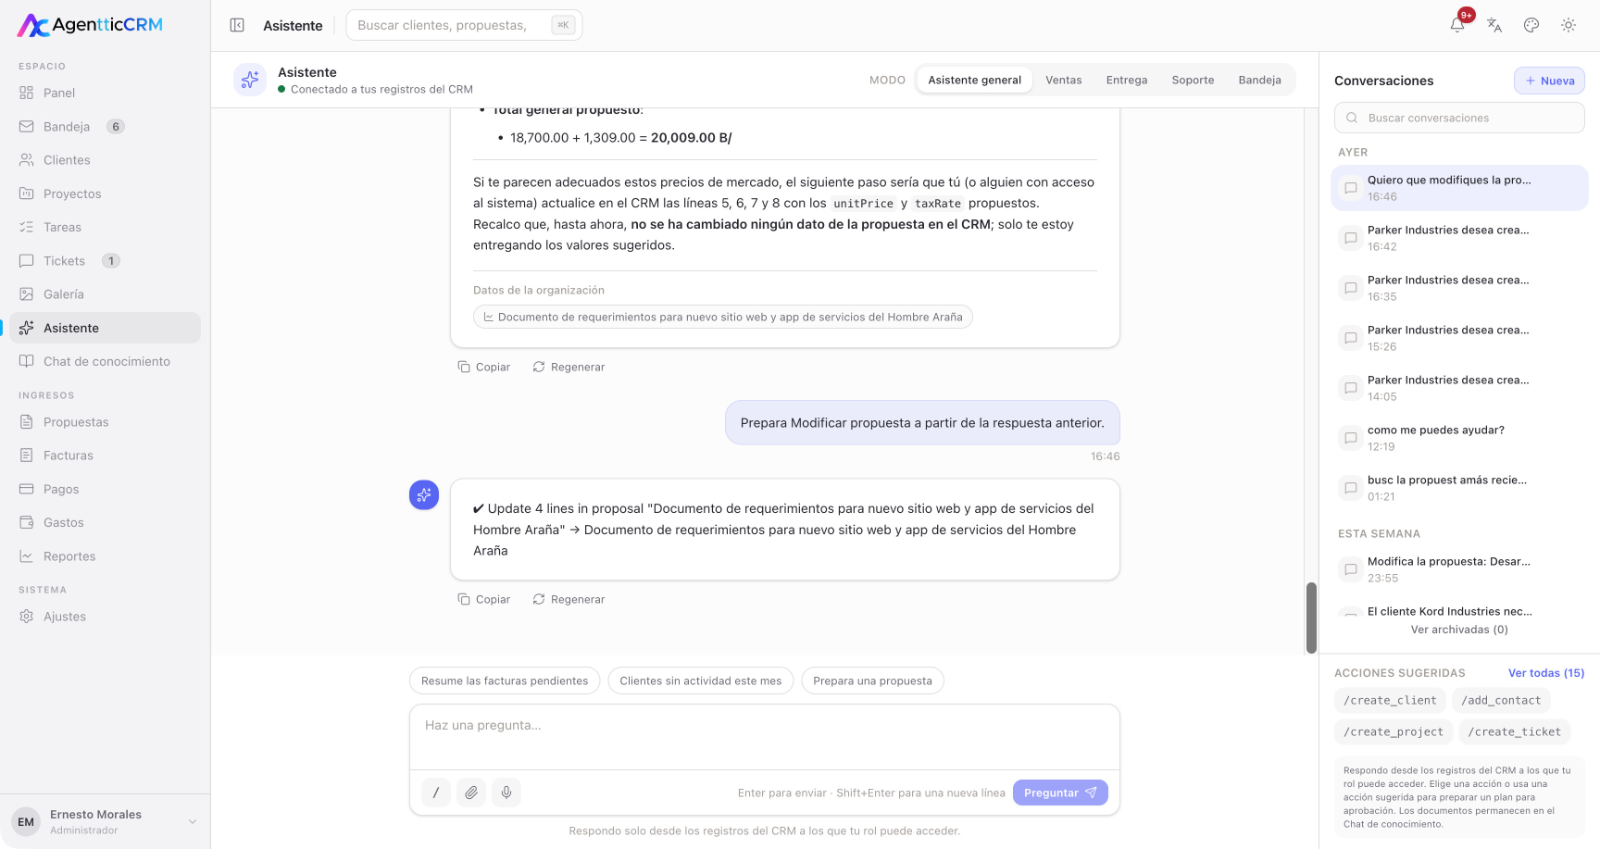Open Galería in the sidebar
This screenshot has width=1600, height=849.
[105, 294]
